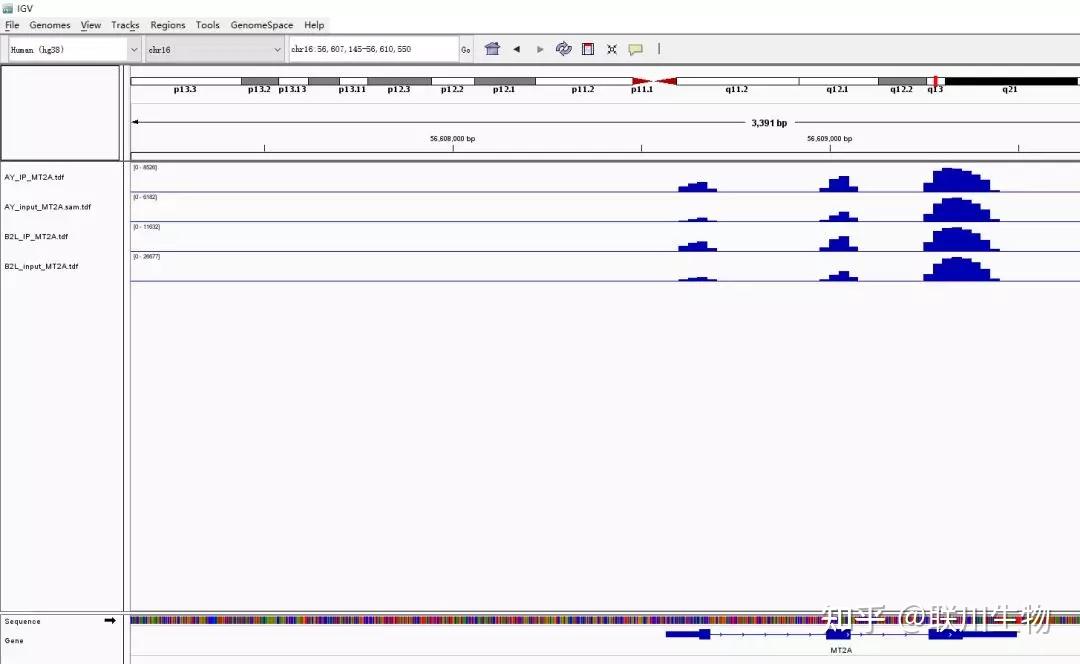Open the define region of interest tool
Image resolution: width=1080 pixels, height=664 pixels.
587,48
